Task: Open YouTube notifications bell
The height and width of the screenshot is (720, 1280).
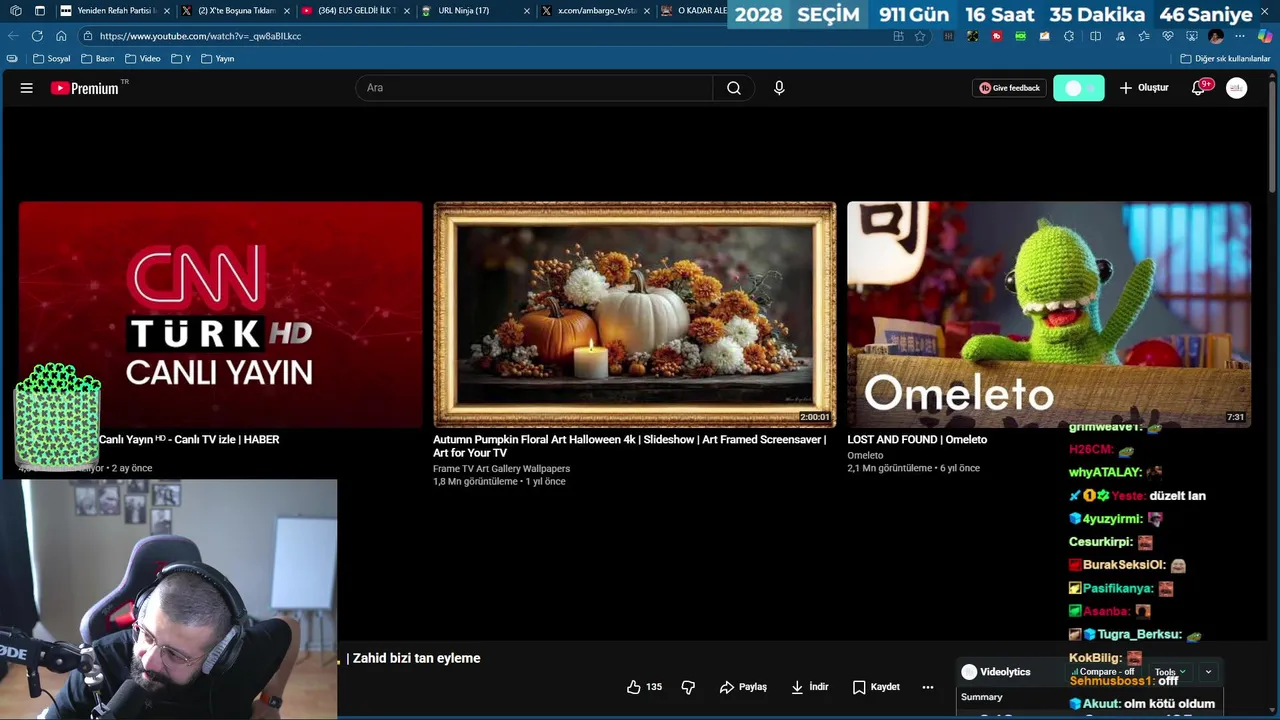Action: (1198, 88)
